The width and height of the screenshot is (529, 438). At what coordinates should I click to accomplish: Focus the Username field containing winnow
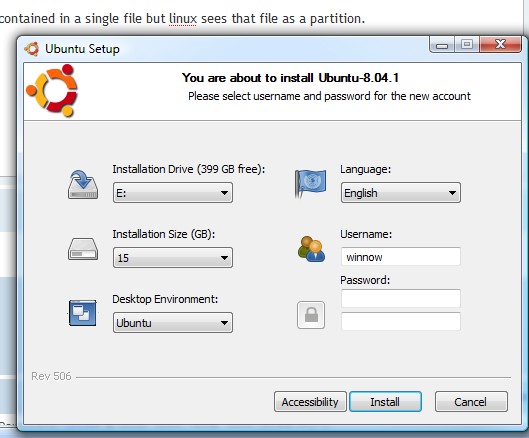[x=401, y=257]
